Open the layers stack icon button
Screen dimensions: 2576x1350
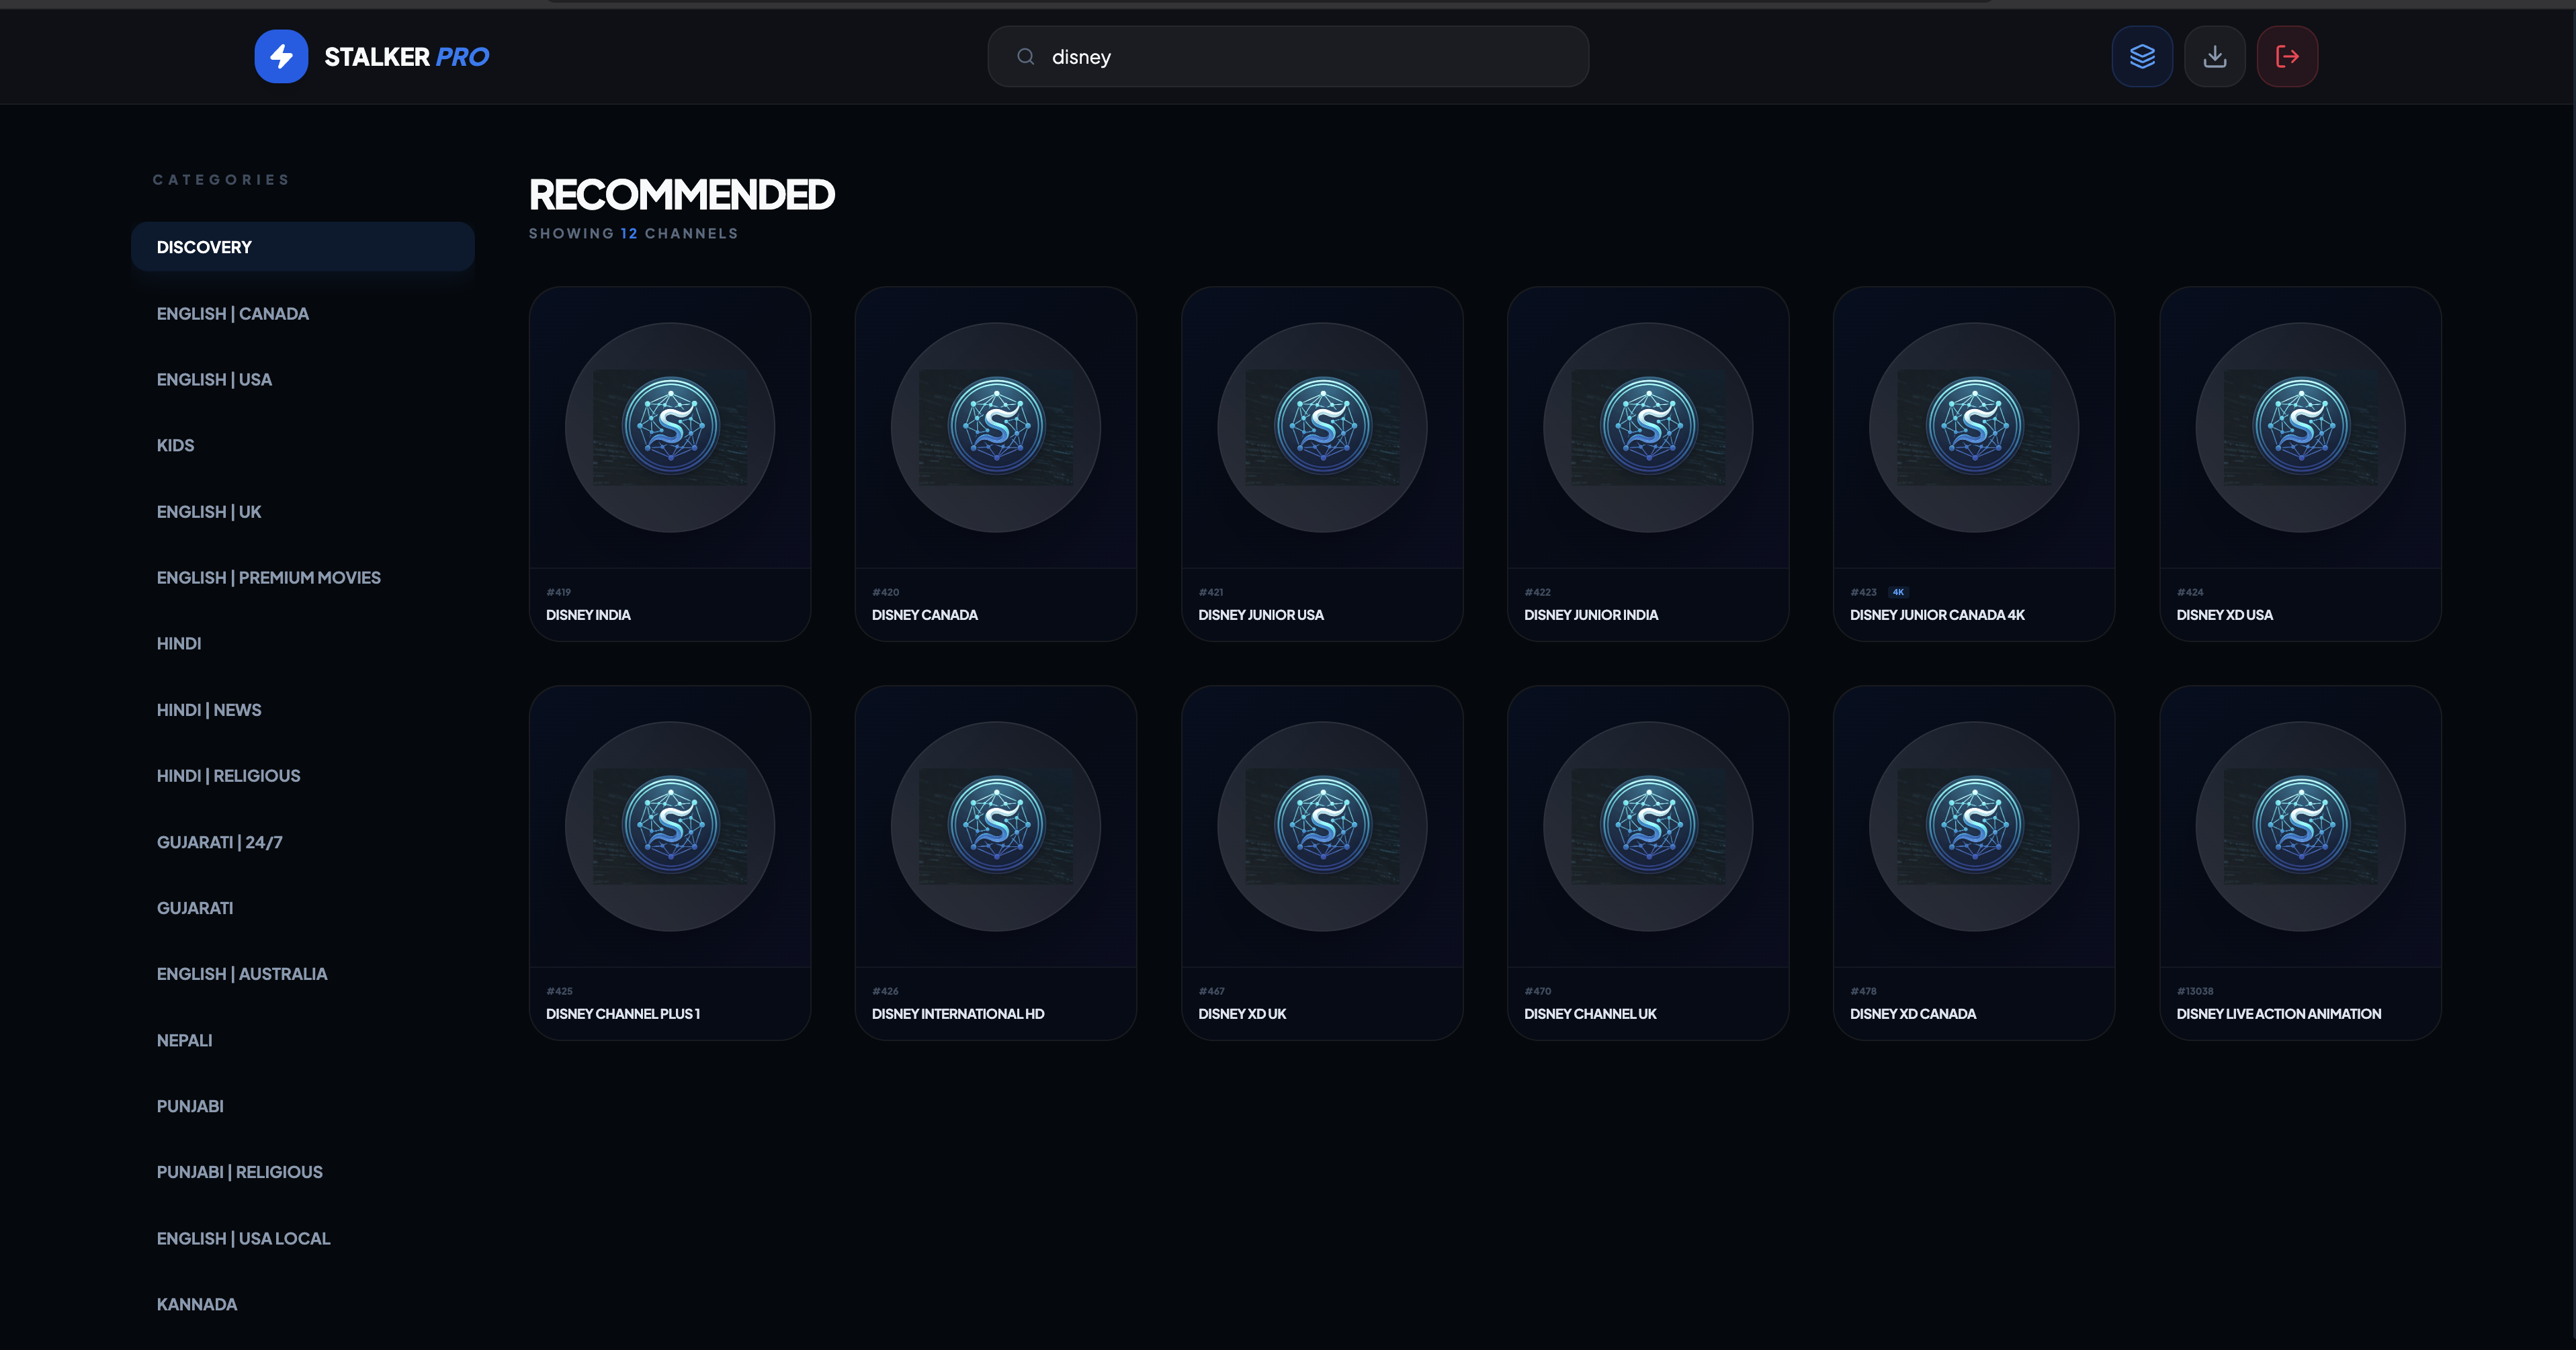2142,56
